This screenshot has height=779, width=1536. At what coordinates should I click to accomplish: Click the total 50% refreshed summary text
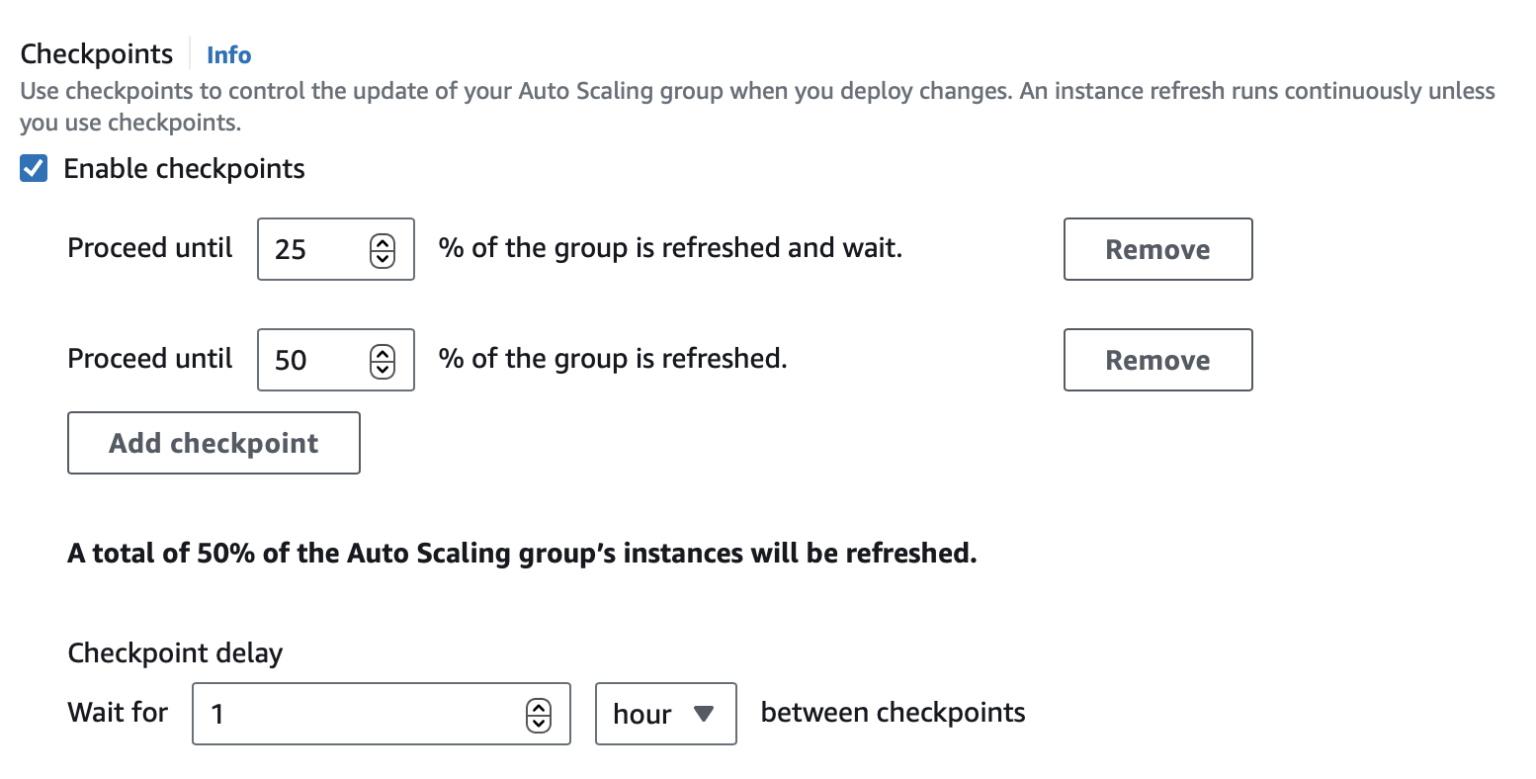tap(521, 553)
